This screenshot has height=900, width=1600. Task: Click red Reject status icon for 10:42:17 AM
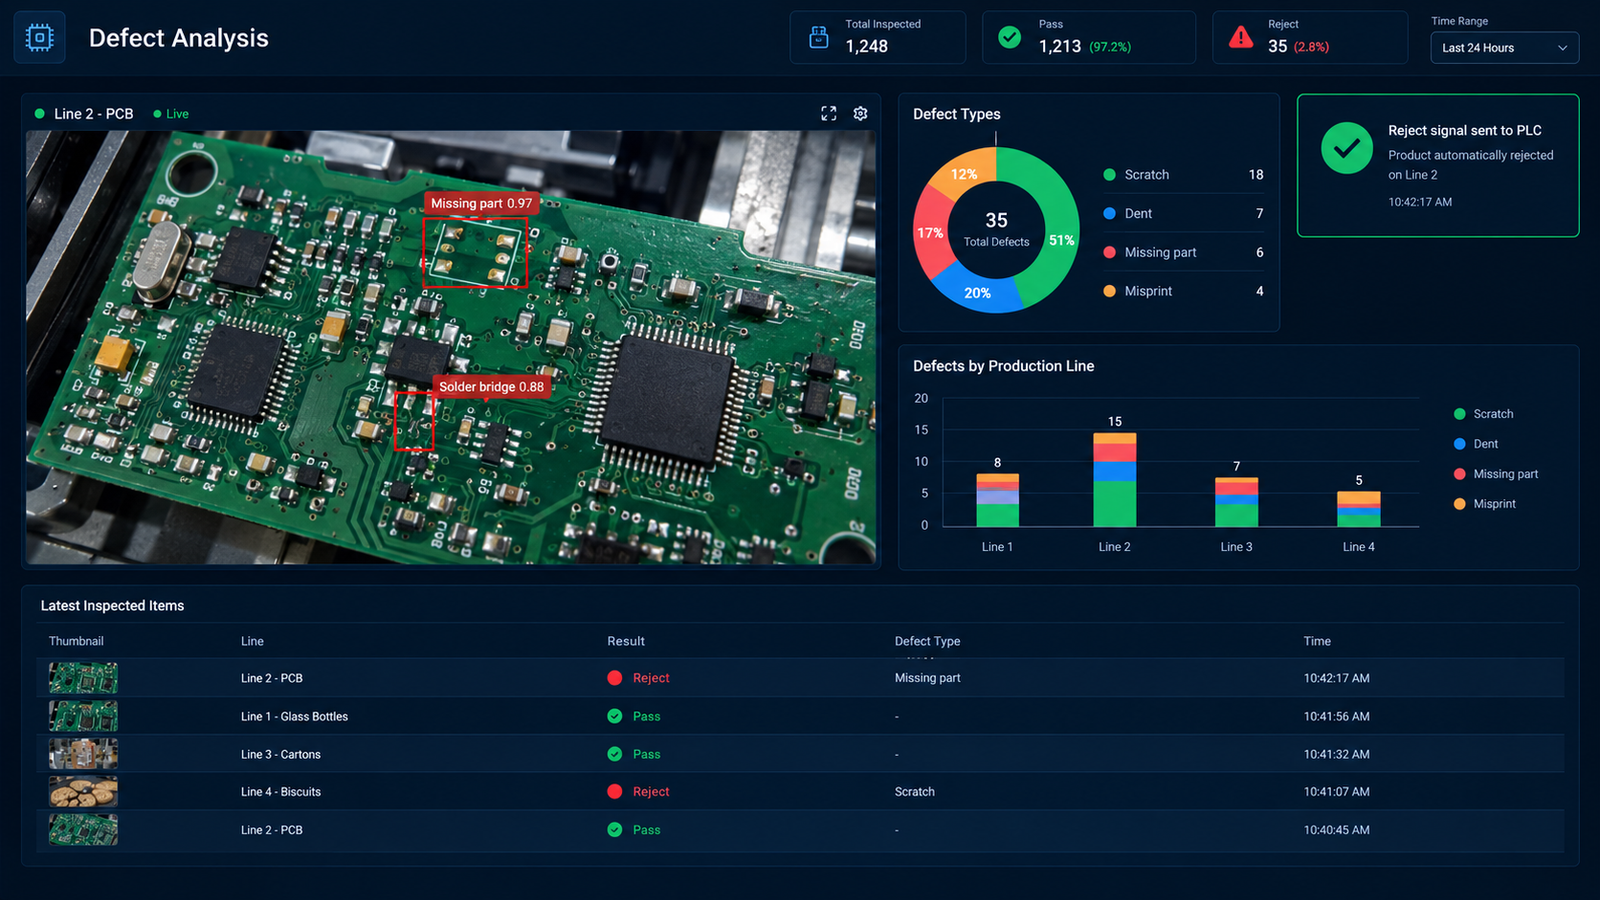pyautogui.click(x=615, y=678)
